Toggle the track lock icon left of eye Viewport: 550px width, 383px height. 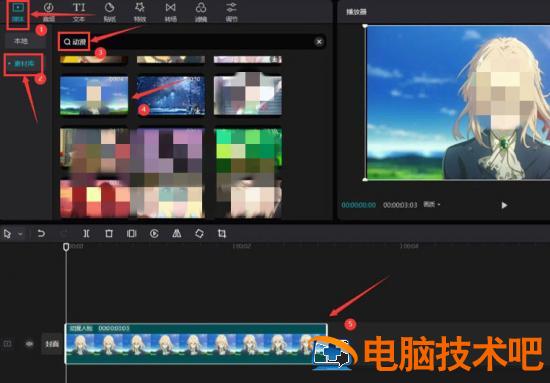click(7, 344)
